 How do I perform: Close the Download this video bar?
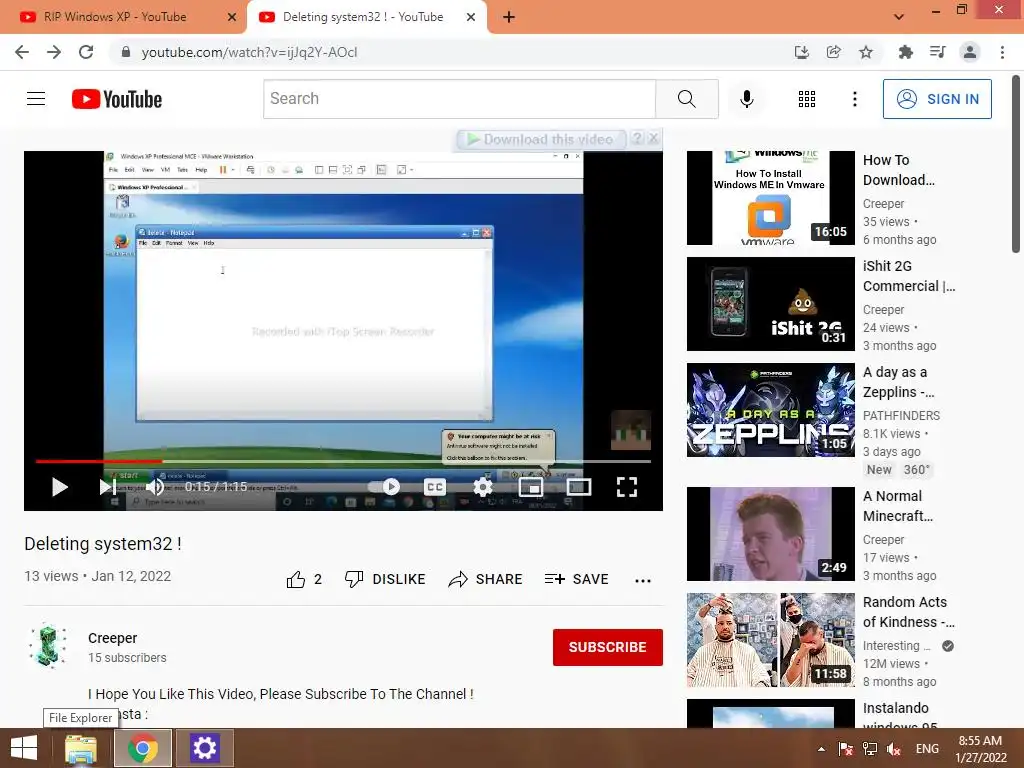pos(654,138)
